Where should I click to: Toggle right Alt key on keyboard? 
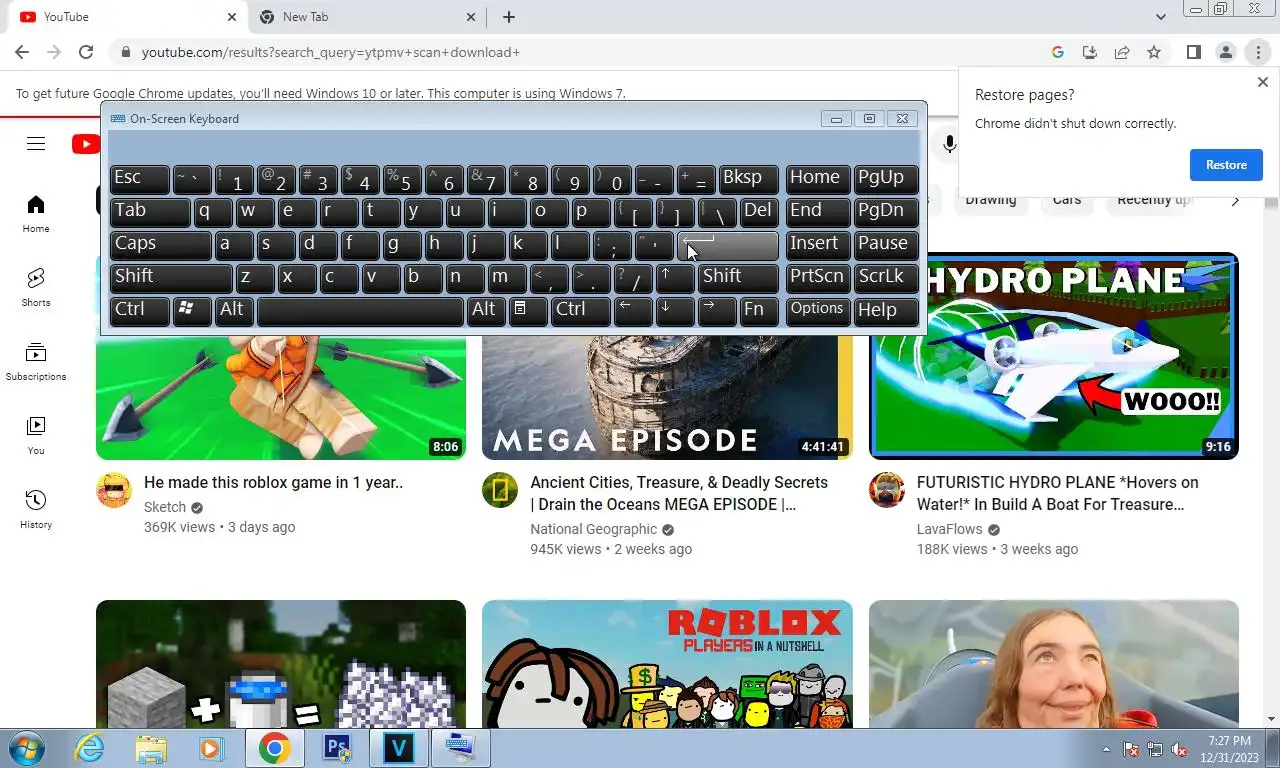point(485,311)
